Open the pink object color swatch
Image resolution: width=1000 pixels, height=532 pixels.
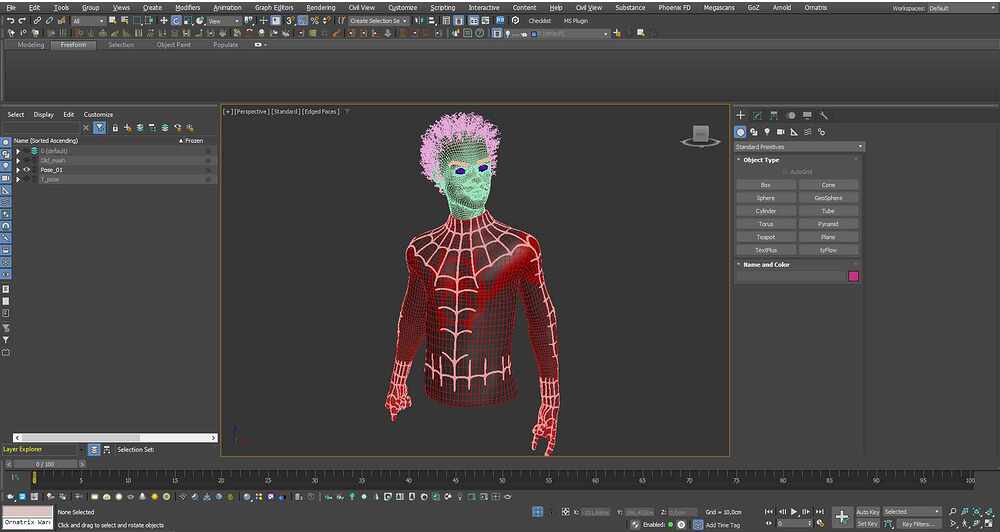click(x=853, y=276)
